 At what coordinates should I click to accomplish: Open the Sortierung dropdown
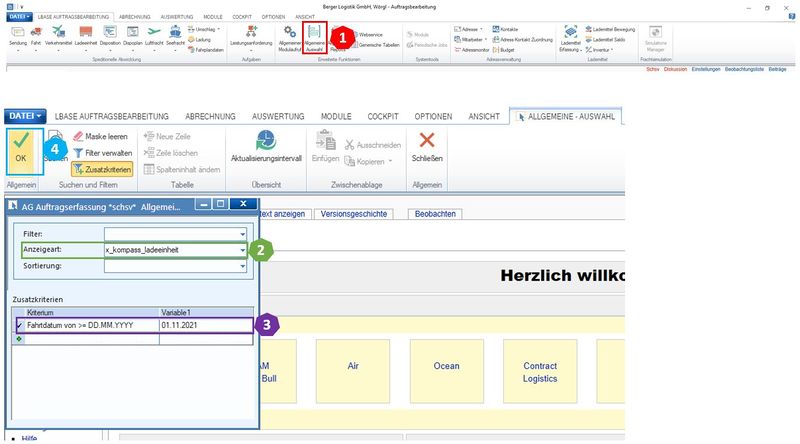pos(242,266)
